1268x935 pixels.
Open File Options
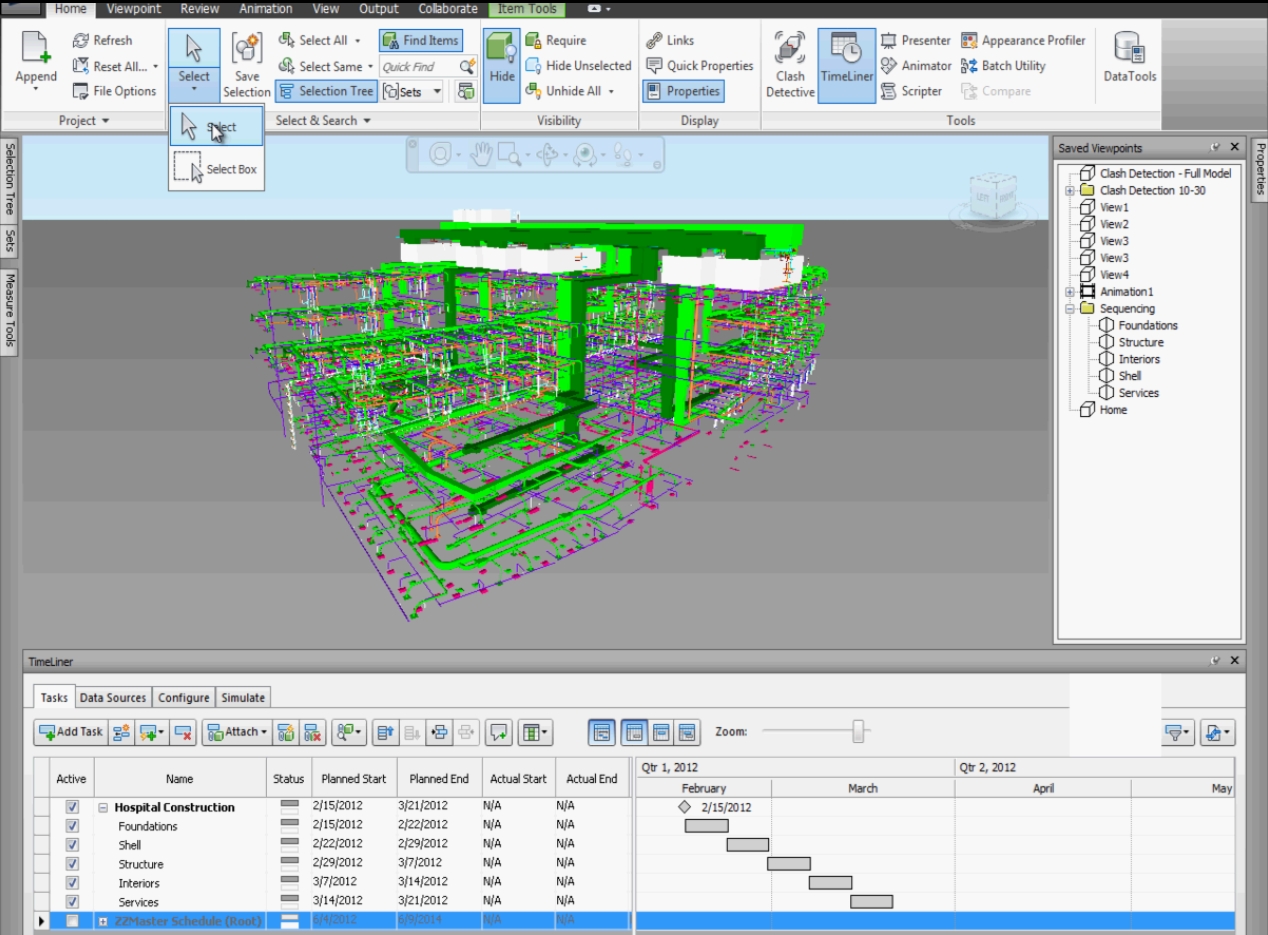[114, 91]
